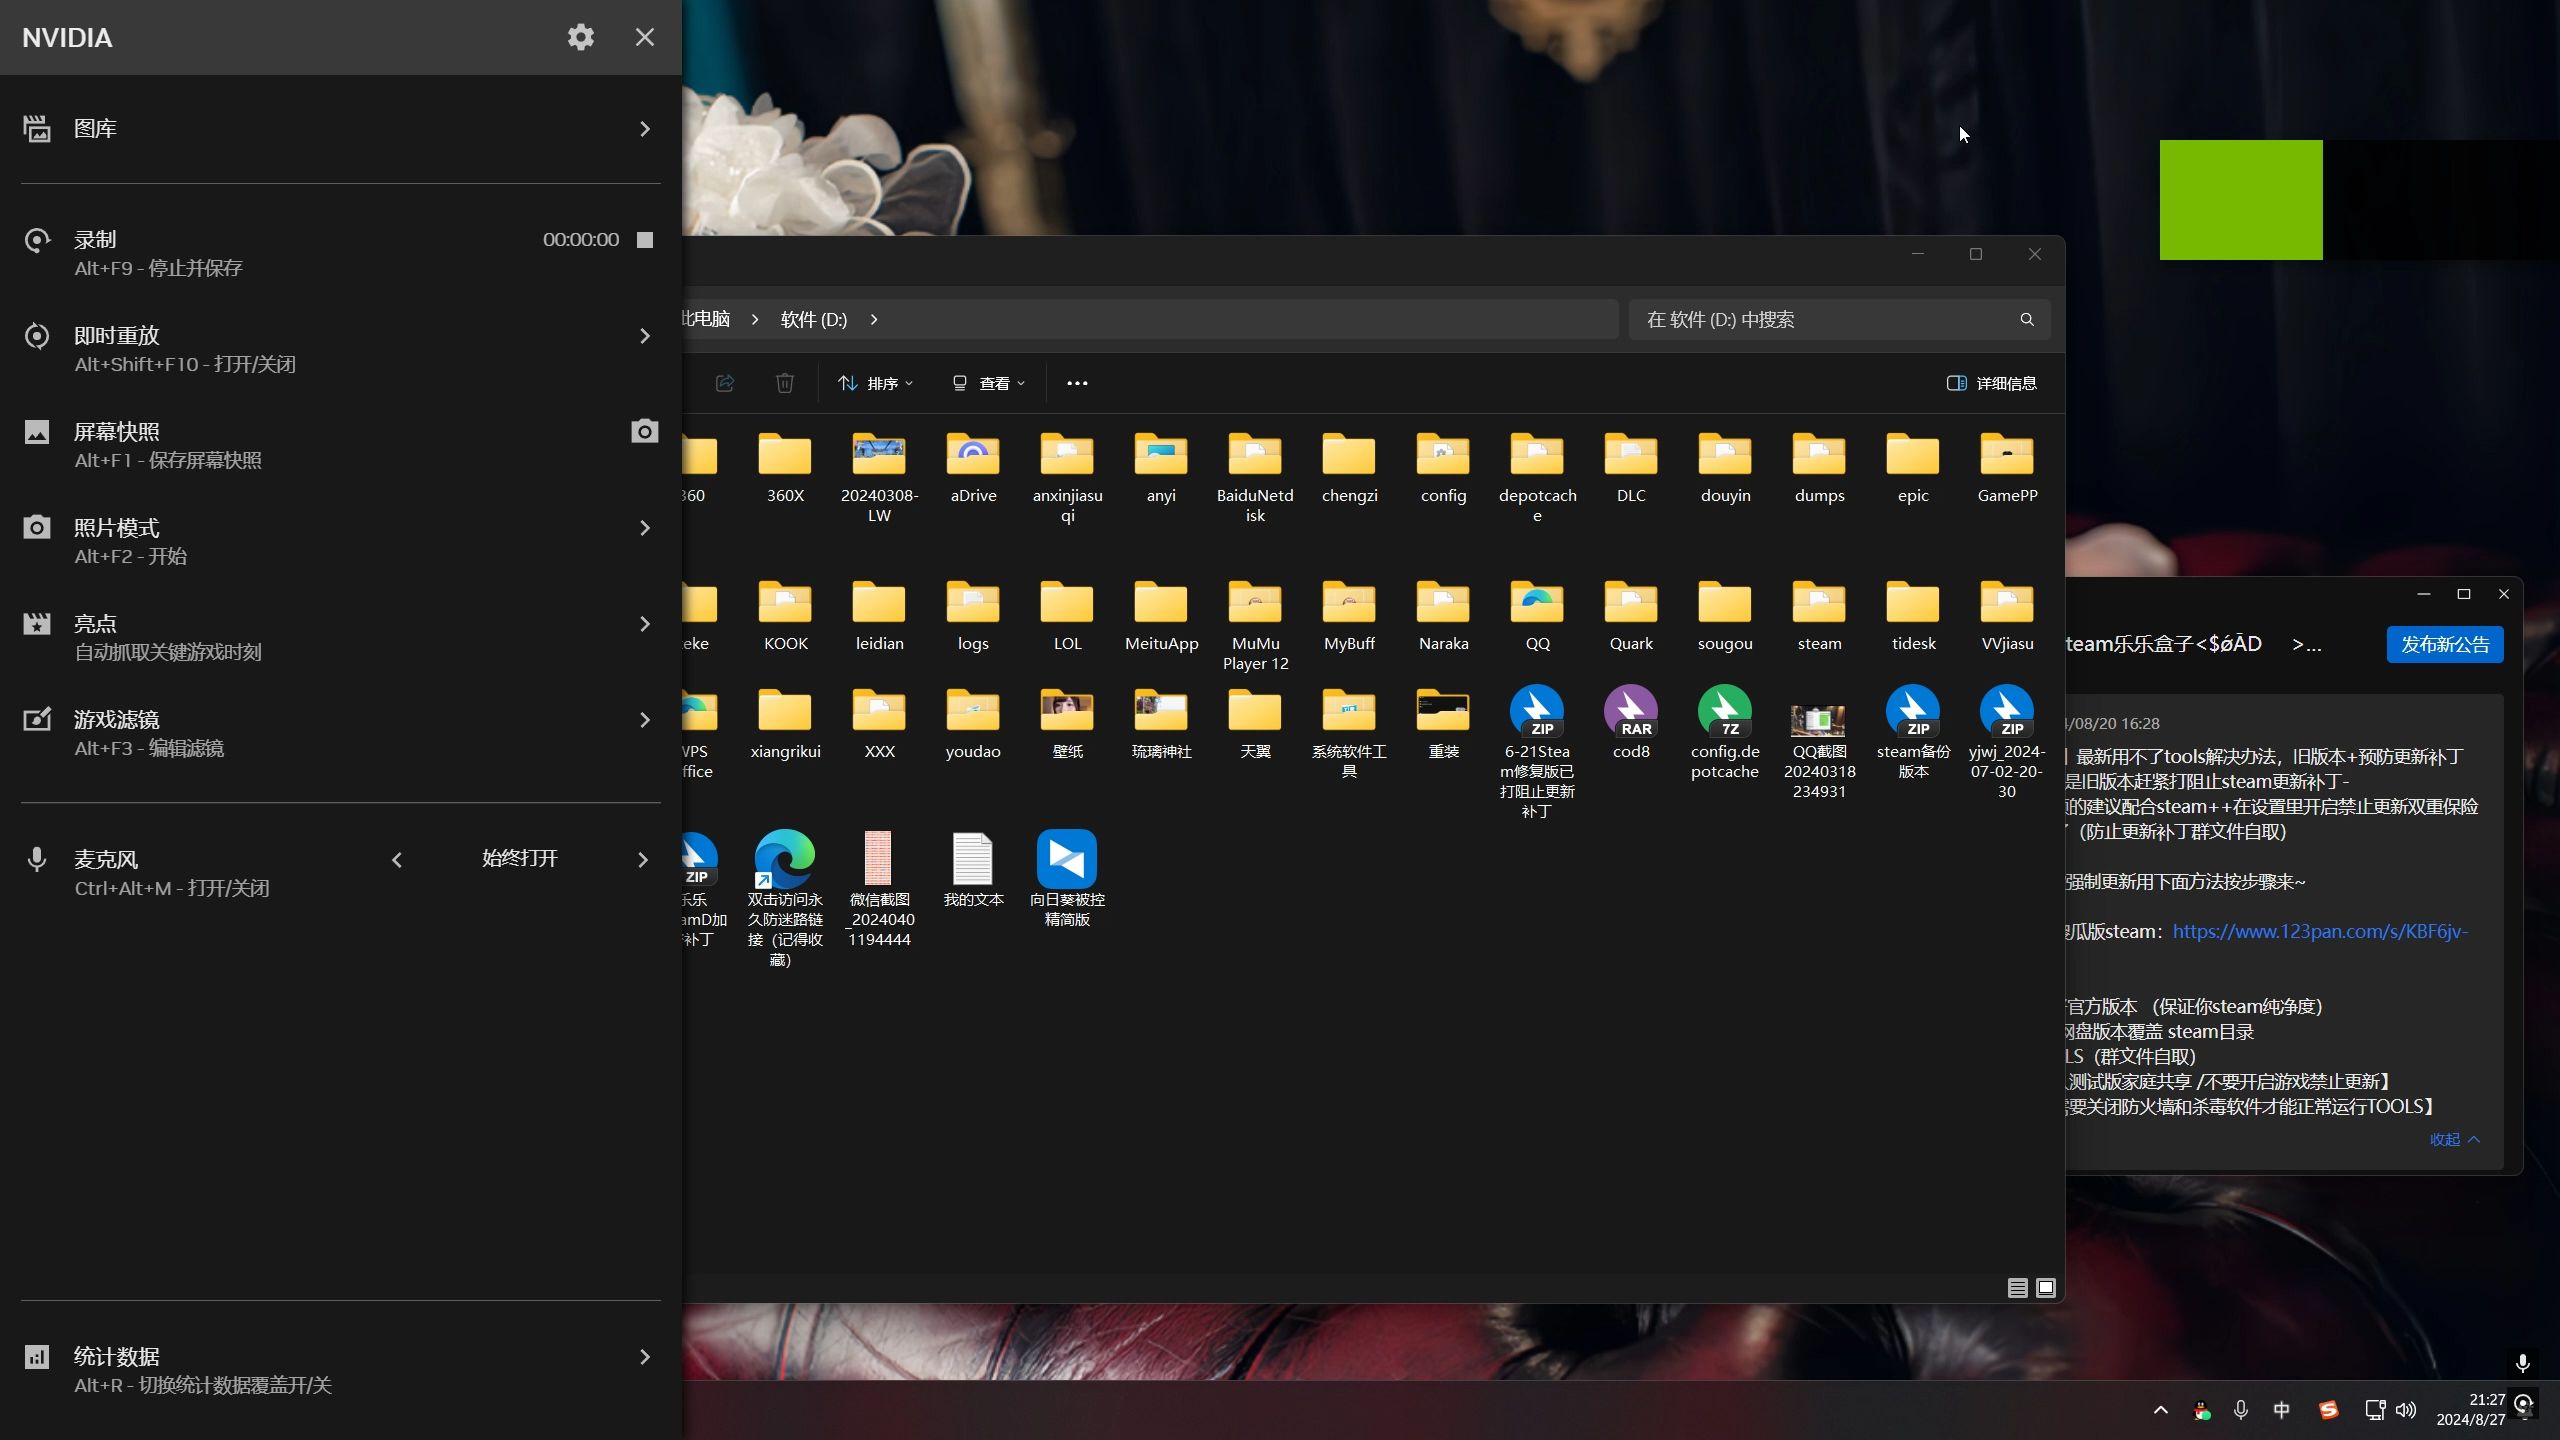Open the 123pan.com link in the announcement
The width and height of the screenshot is (2560, 1440).
[2320, 932]
